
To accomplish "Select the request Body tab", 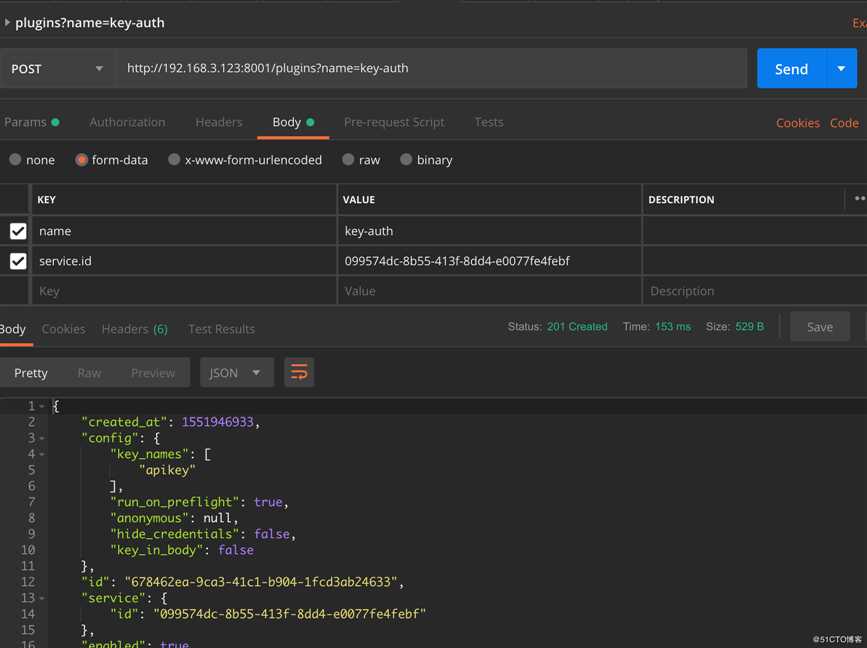I will click(x=293, y=122).
